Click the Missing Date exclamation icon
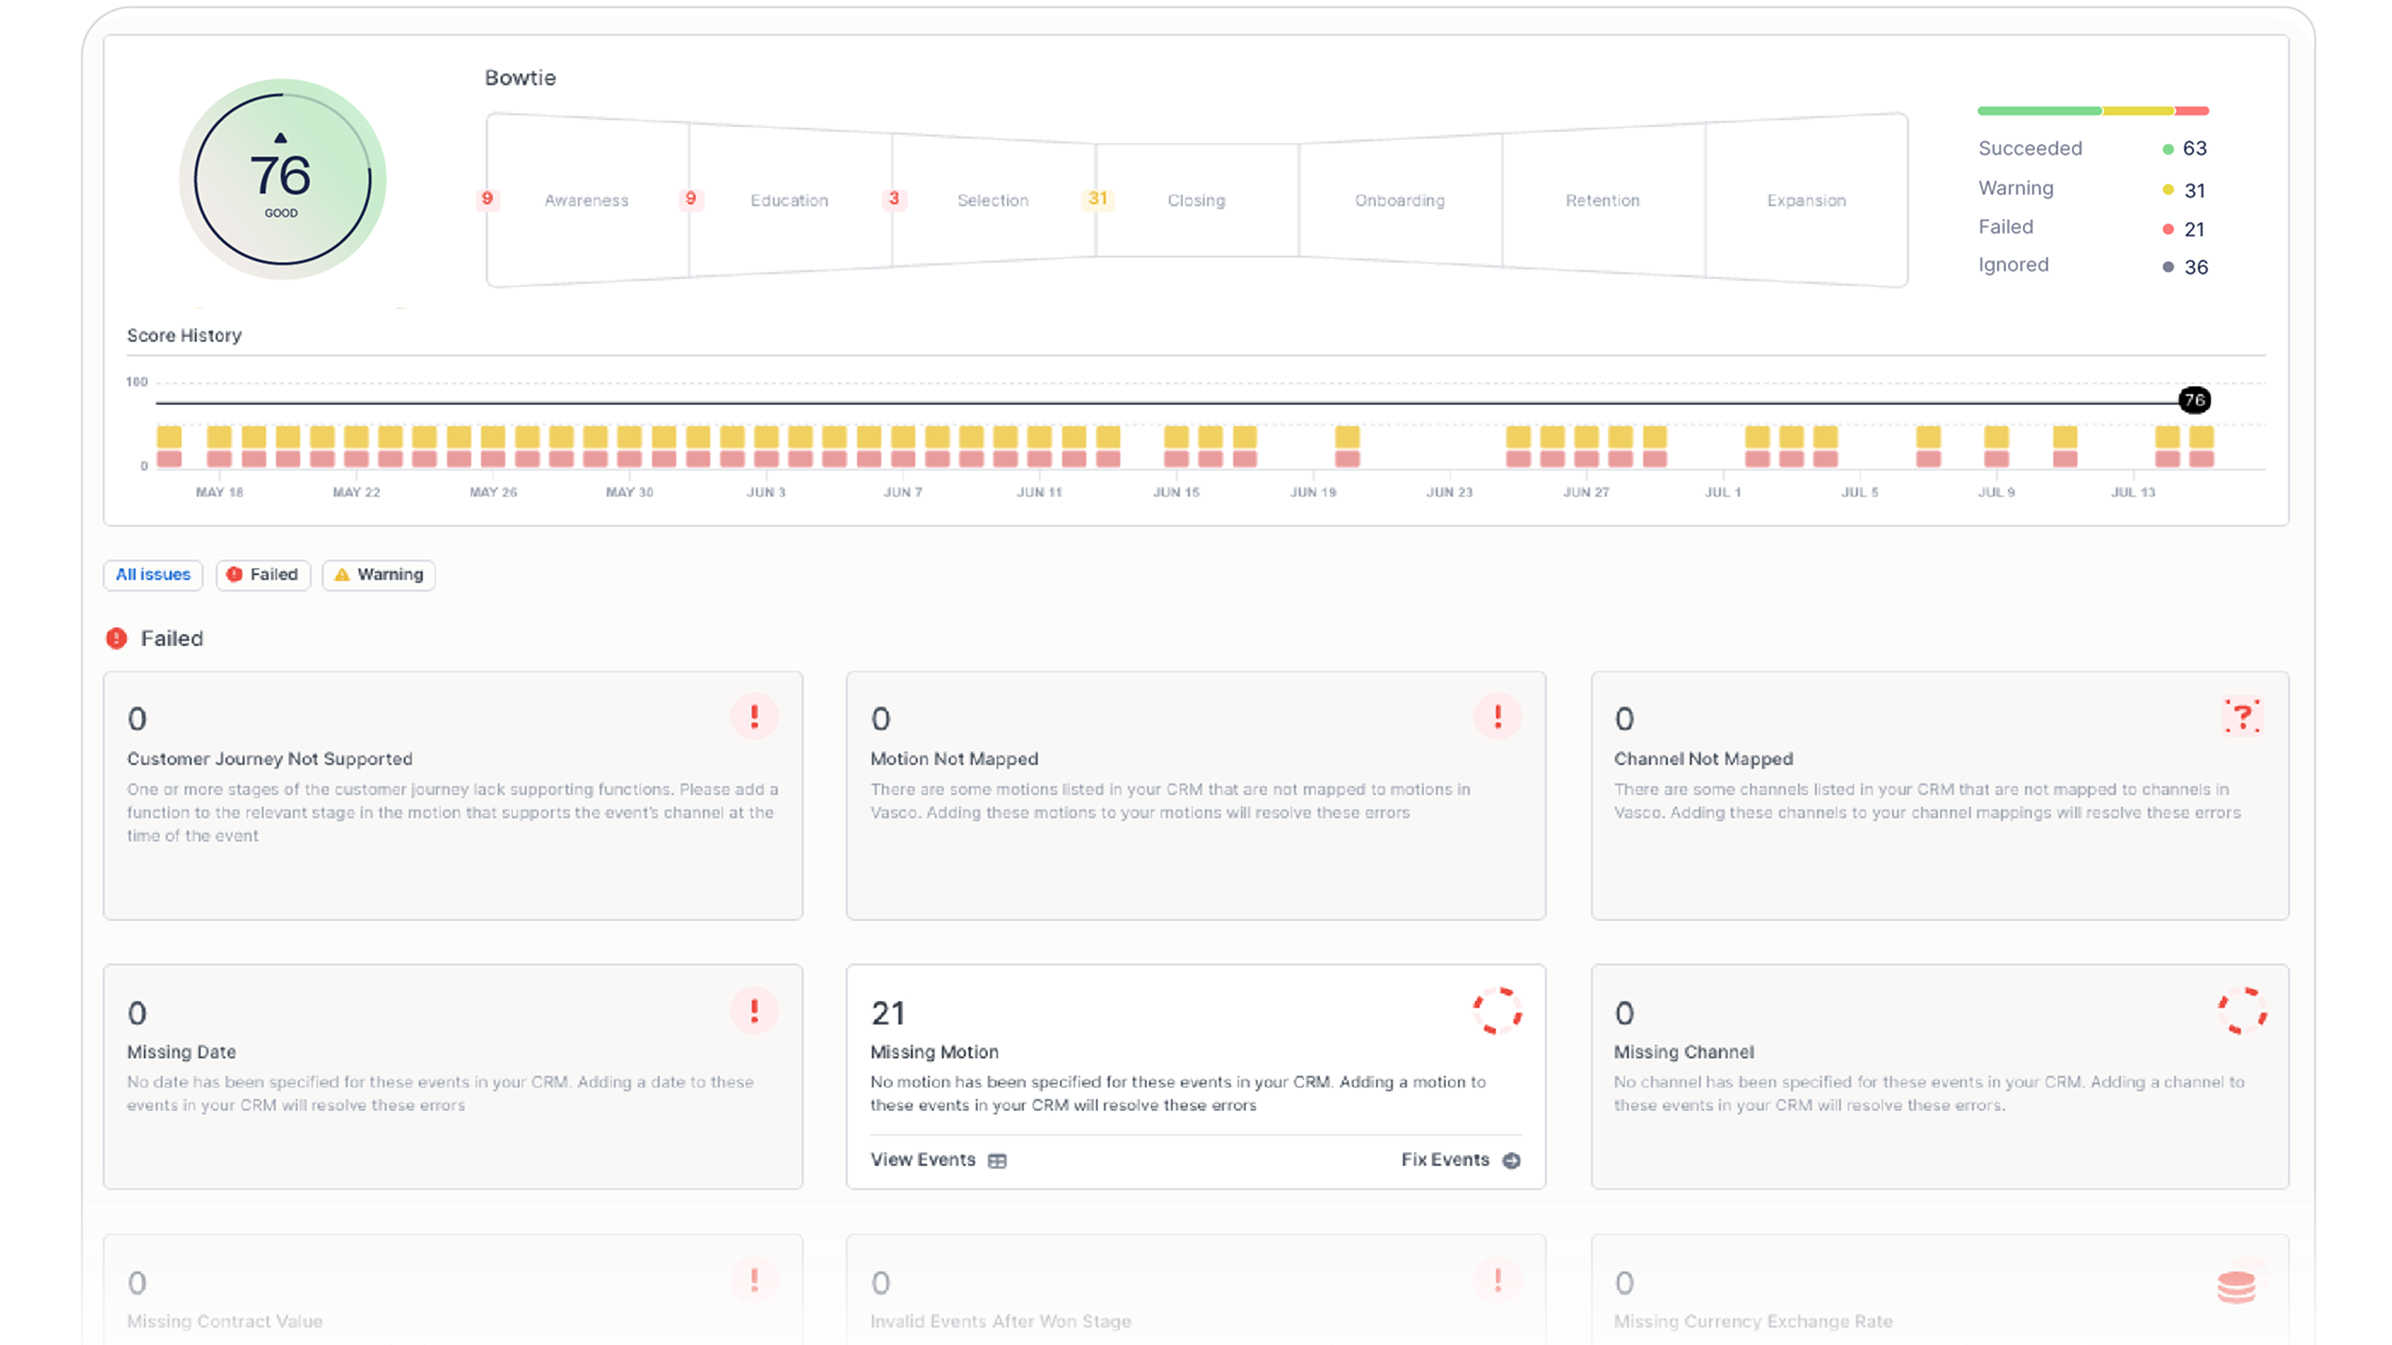Image resolution: width=2392 pixels, height=1345 pixels. pyautogui.click(x=754, y=1011)
